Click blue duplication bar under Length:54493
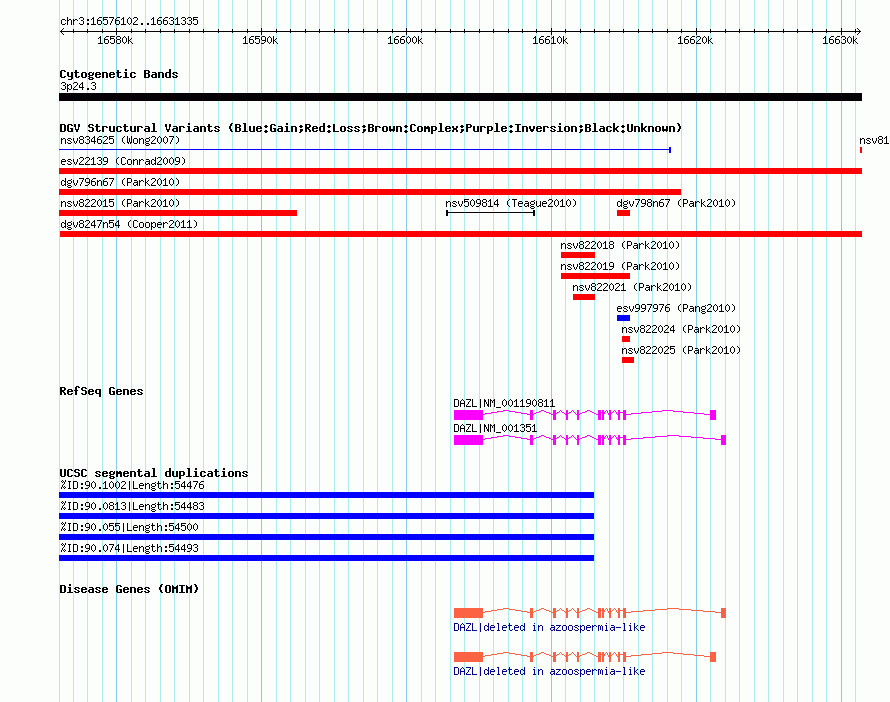 [x=326, y=558]
